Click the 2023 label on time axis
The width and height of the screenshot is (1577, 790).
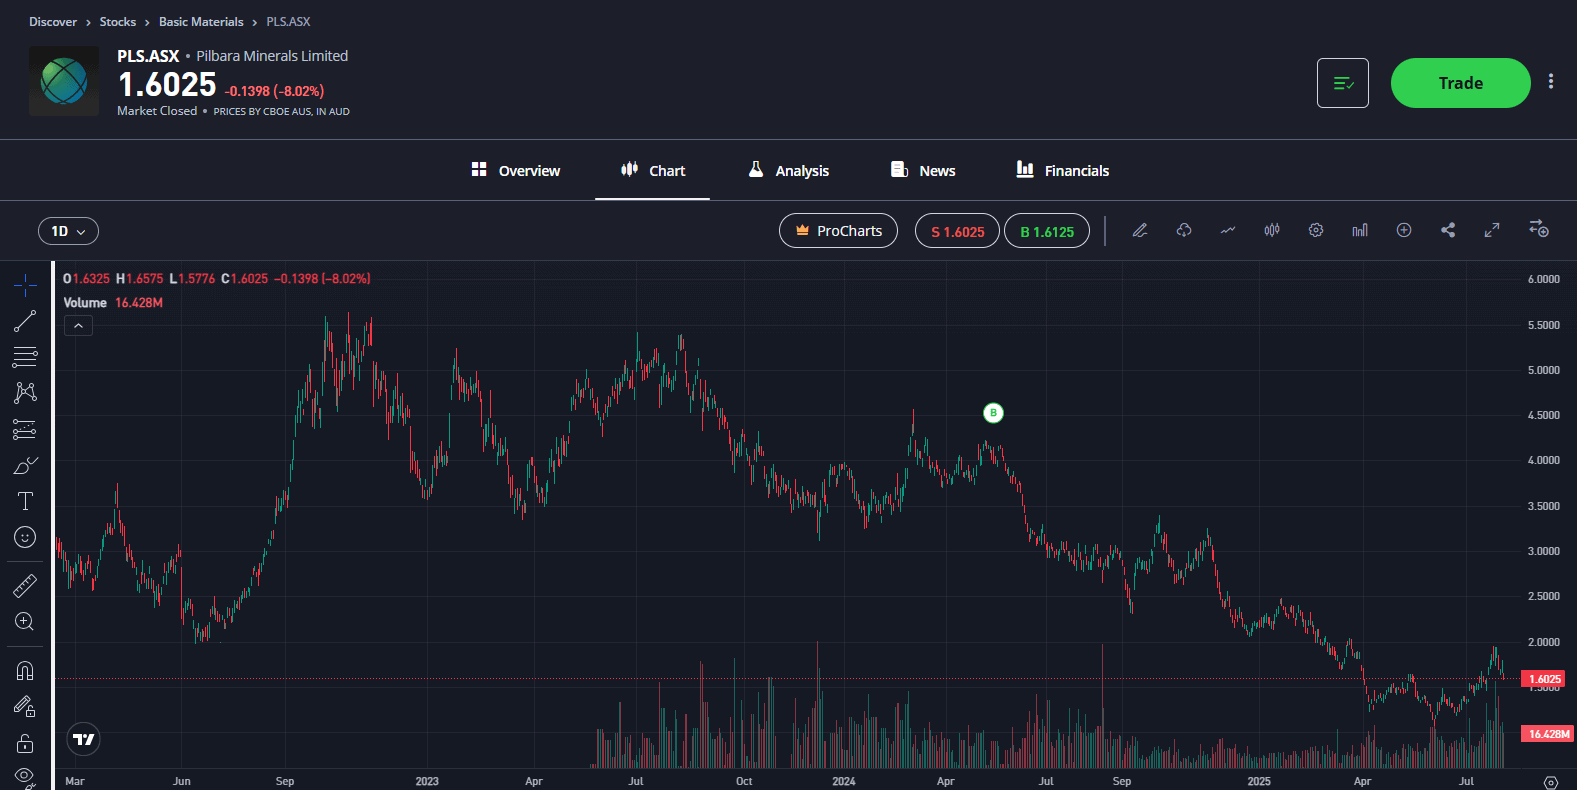pyautogui.click(x=427, y=781)
